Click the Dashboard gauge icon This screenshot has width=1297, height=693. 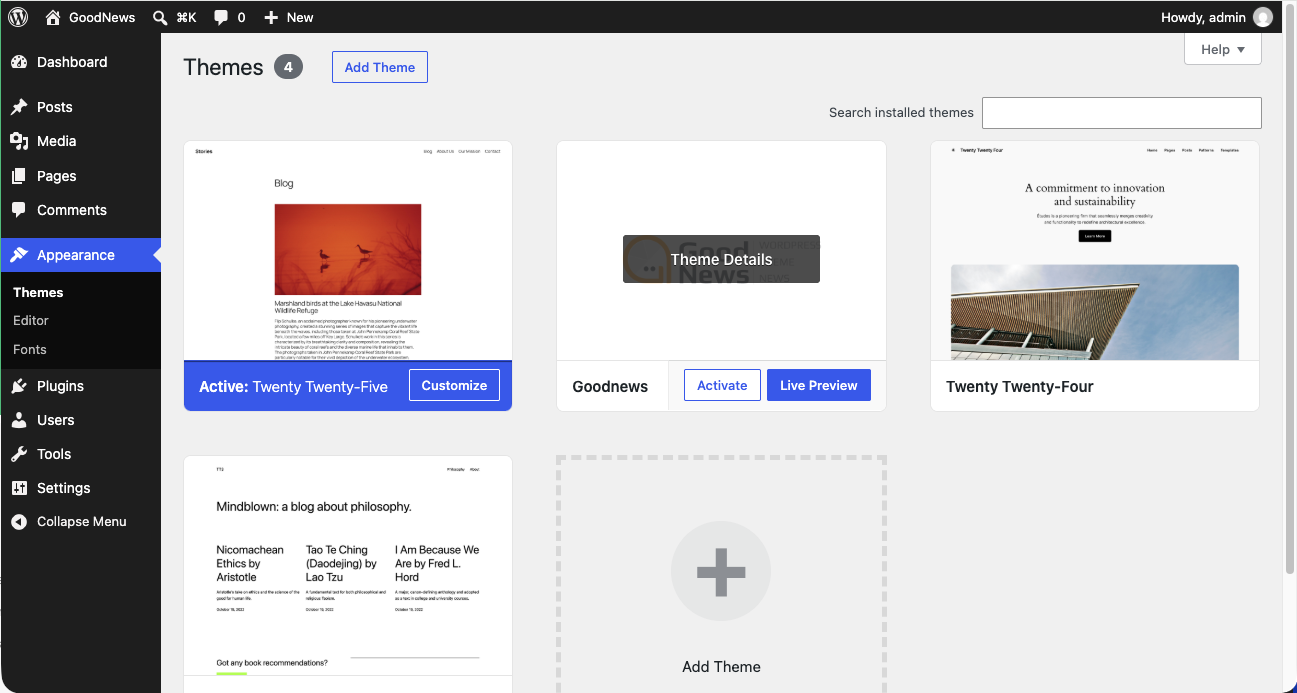(19, 62)
